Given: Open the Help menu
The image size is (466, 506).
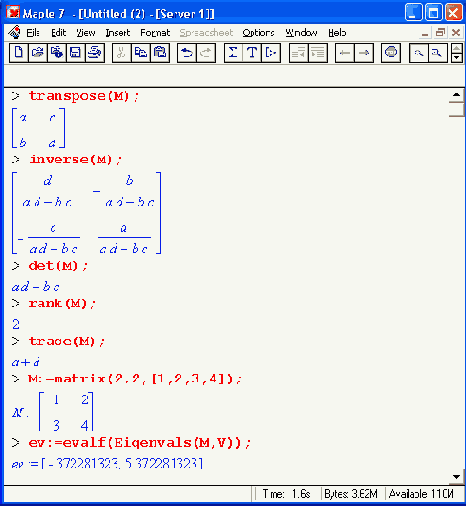Looking at the screenshot, I should click(337, 33).
